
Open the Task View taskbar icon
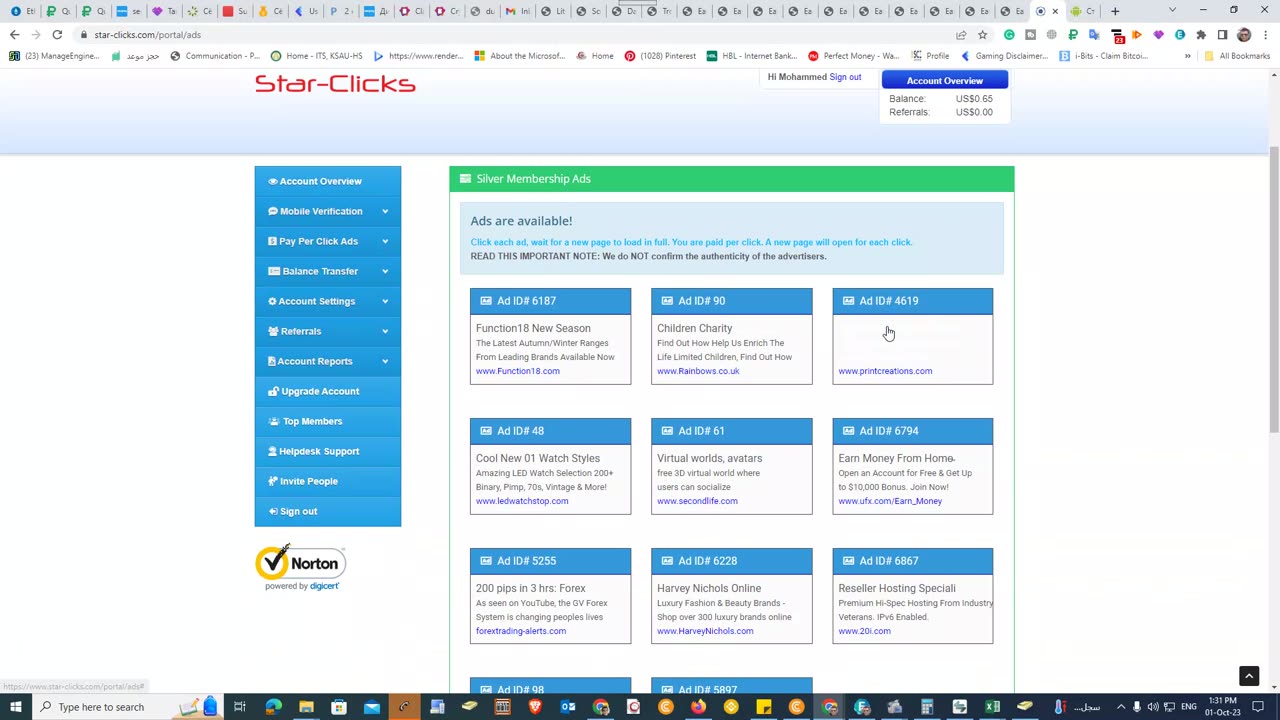[240, 707]
